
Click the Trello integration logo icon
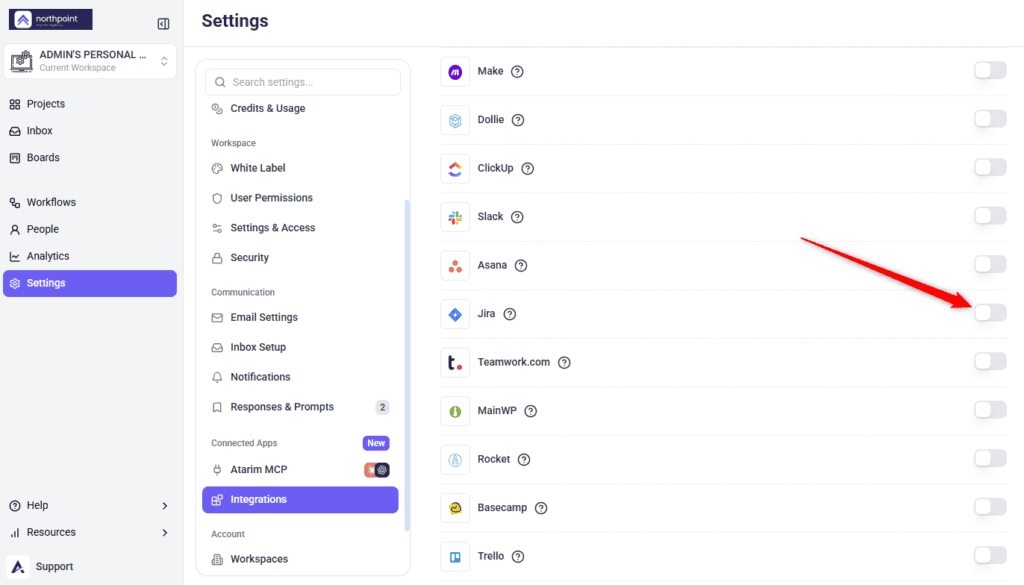coord(455,556)
